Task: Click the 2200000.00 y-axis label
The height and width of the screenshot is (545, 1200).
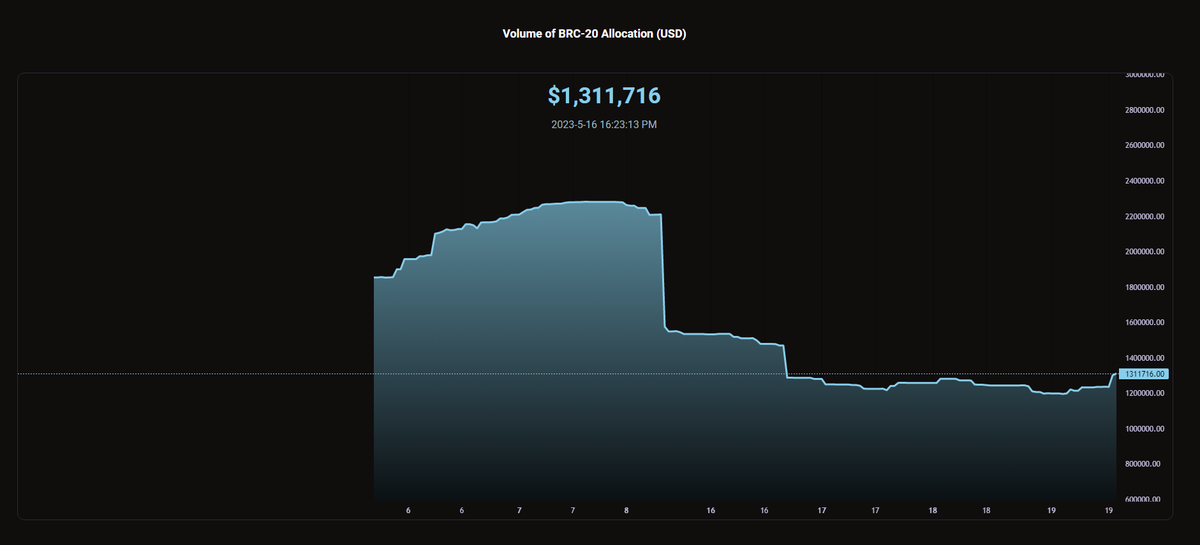Action: pos(1144,217)
